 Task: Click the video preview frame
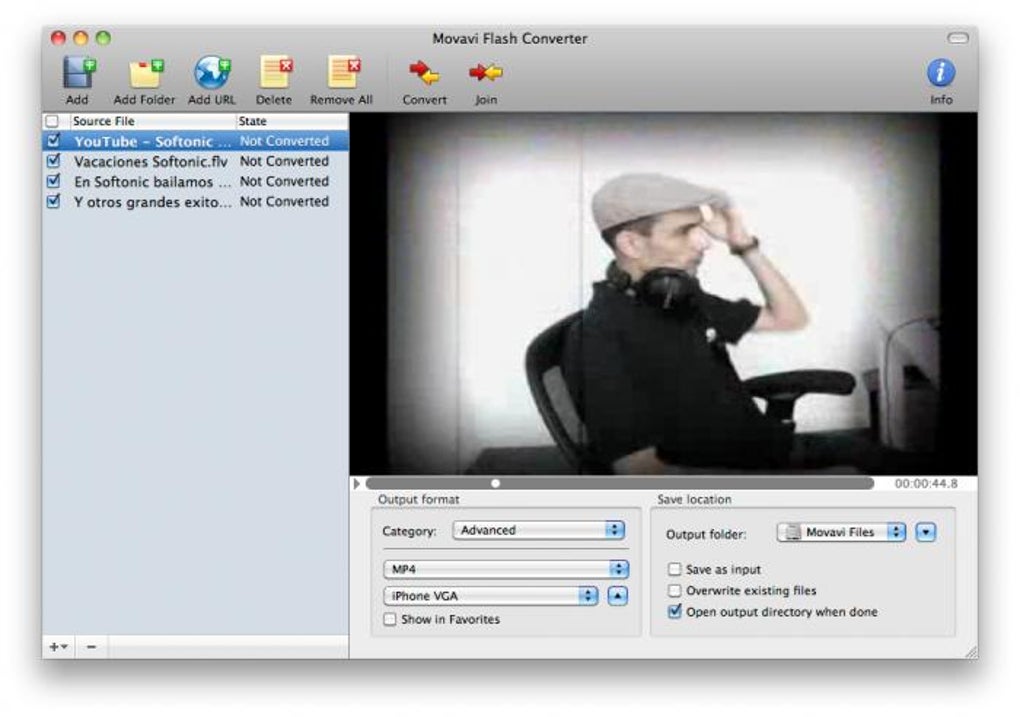click(663, 294)
